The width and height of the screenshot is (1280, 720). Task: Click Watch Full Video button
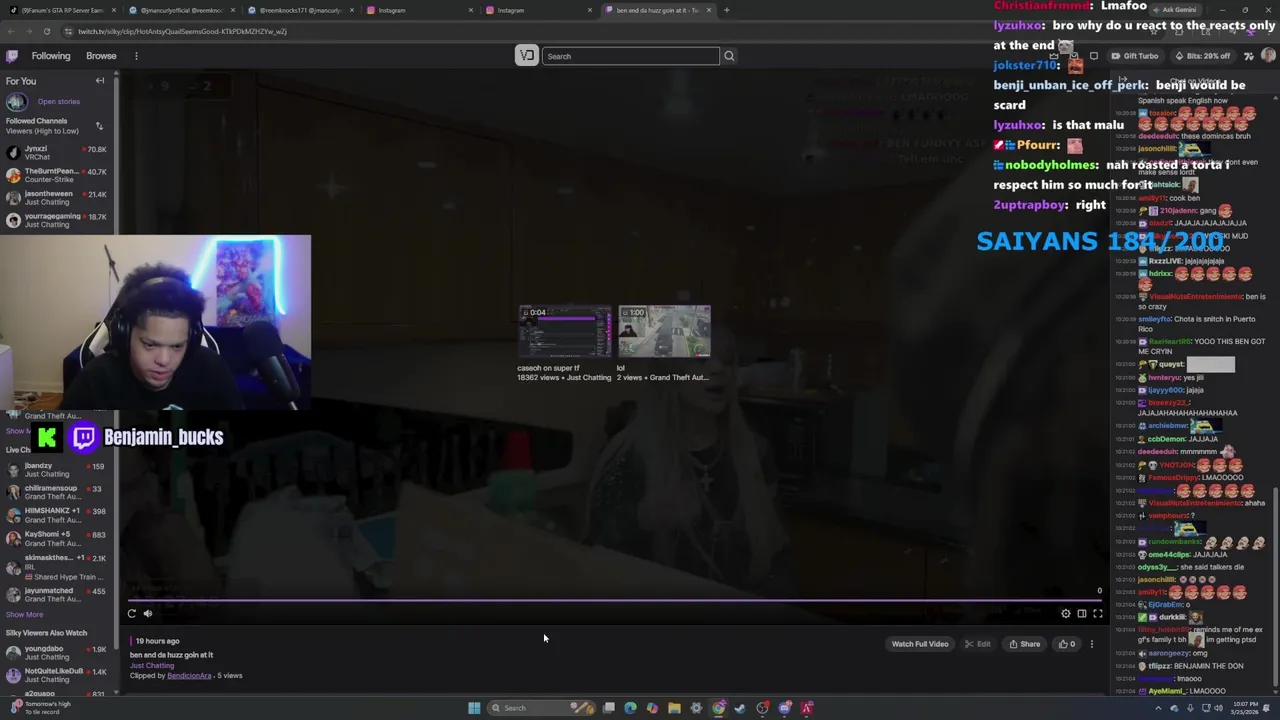tap(920, 644)
